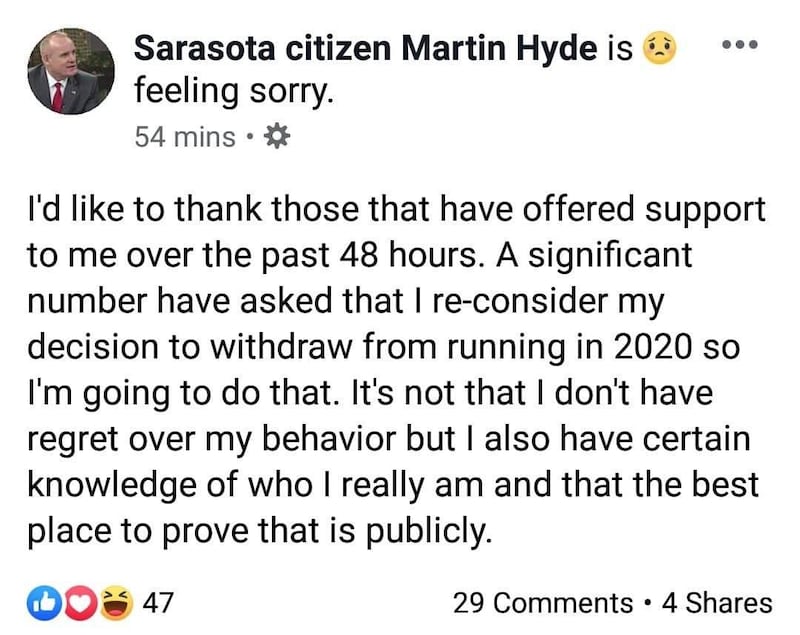Click the 'feeling sorry' status text
The width and height of the screenshot is (800, 635).
234,92
